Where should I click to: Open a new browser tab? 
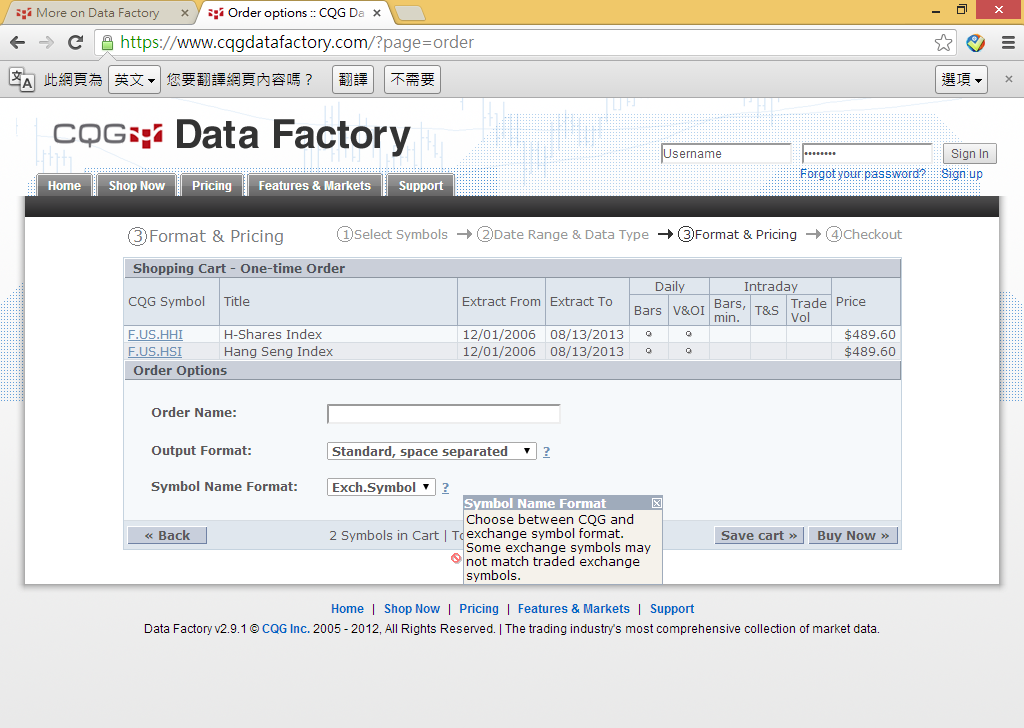(x=410, y=12)
